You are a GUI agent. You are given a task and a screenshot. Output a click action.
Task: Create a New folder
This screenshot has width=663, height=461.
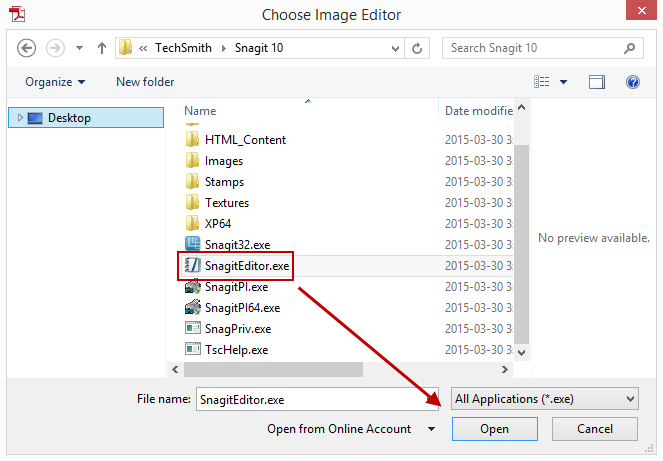point(145,82)
